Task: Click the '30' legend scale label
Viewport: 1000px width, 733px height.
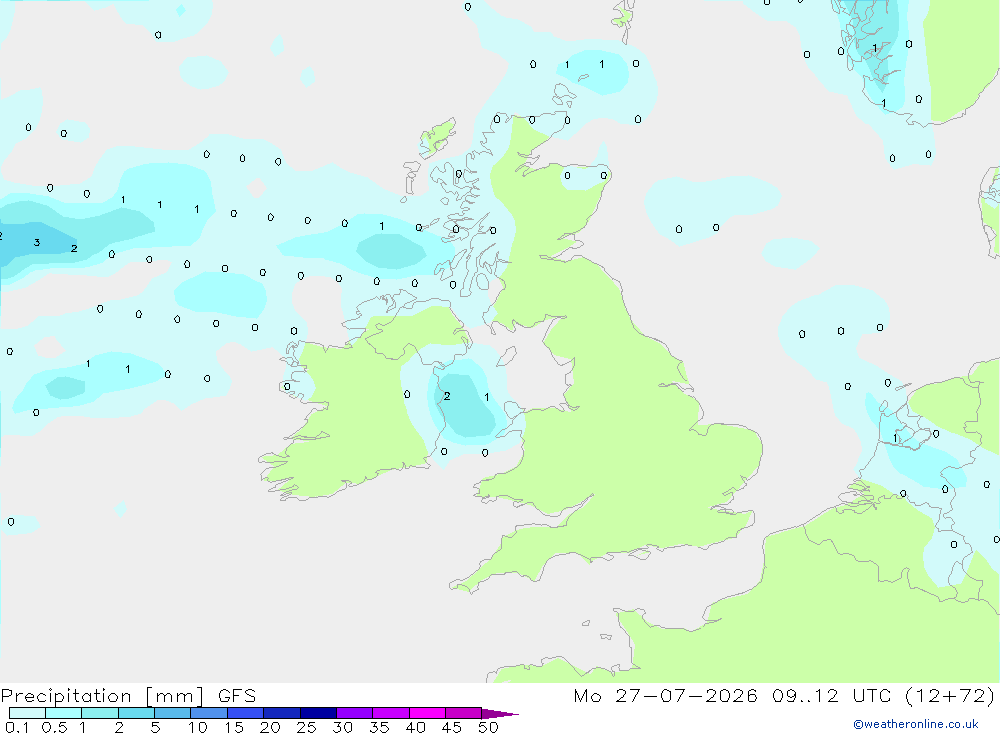Action: coord(343,727)
